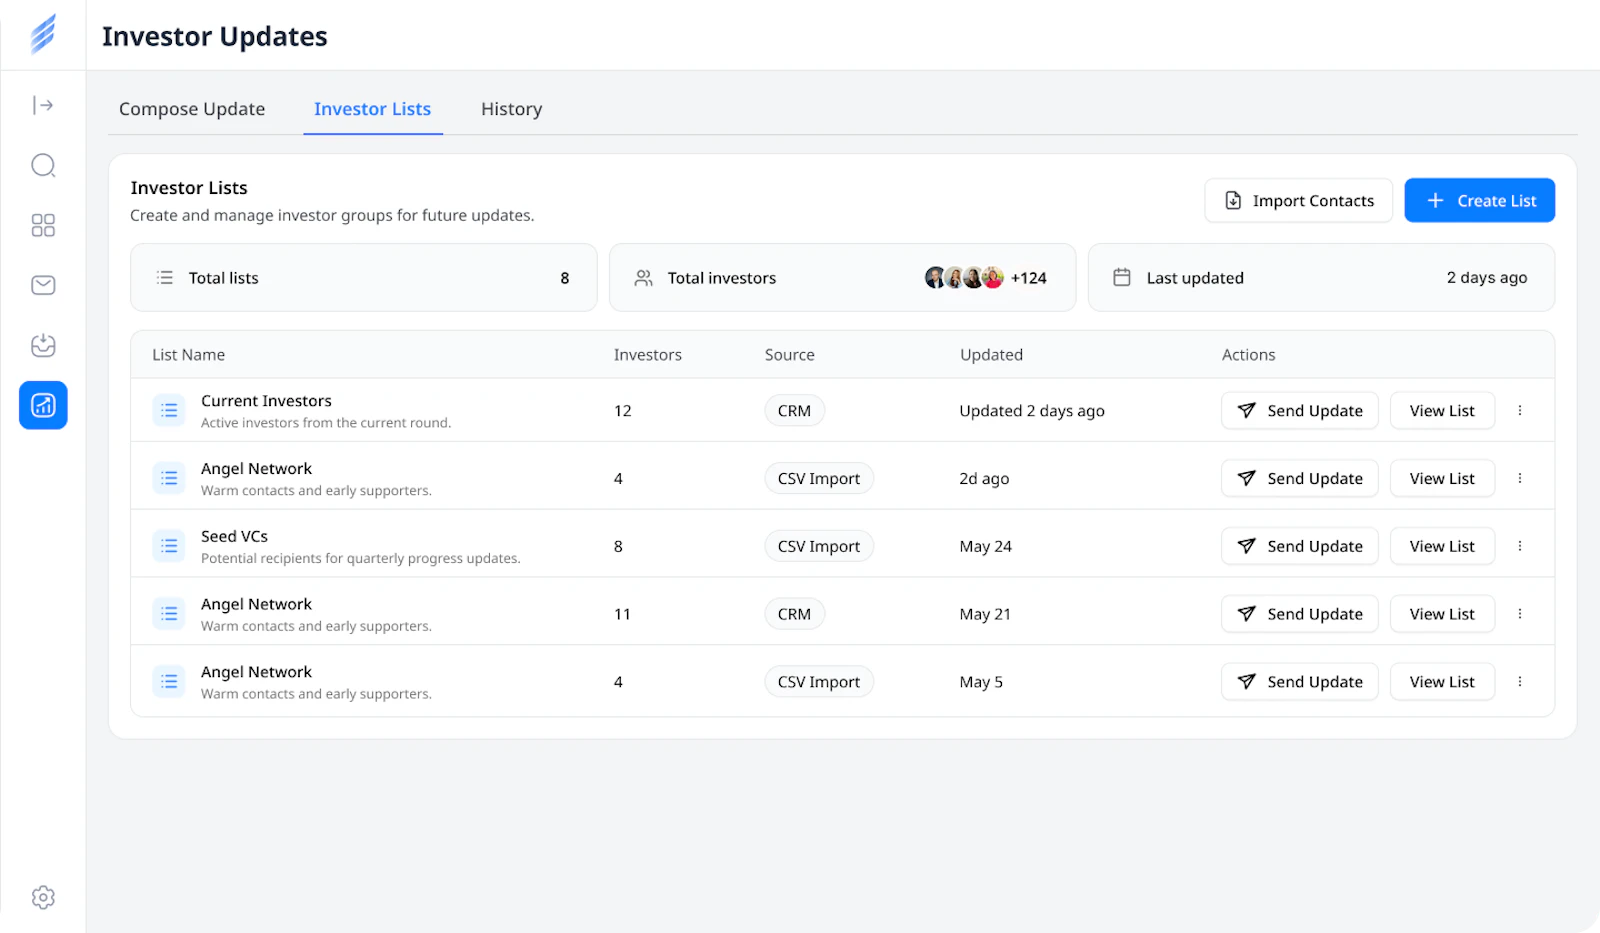The height and width of the screenshot is (933, 1600).
Task: Click the Last updated calendar icon
Action: [x=1122, y=277]
